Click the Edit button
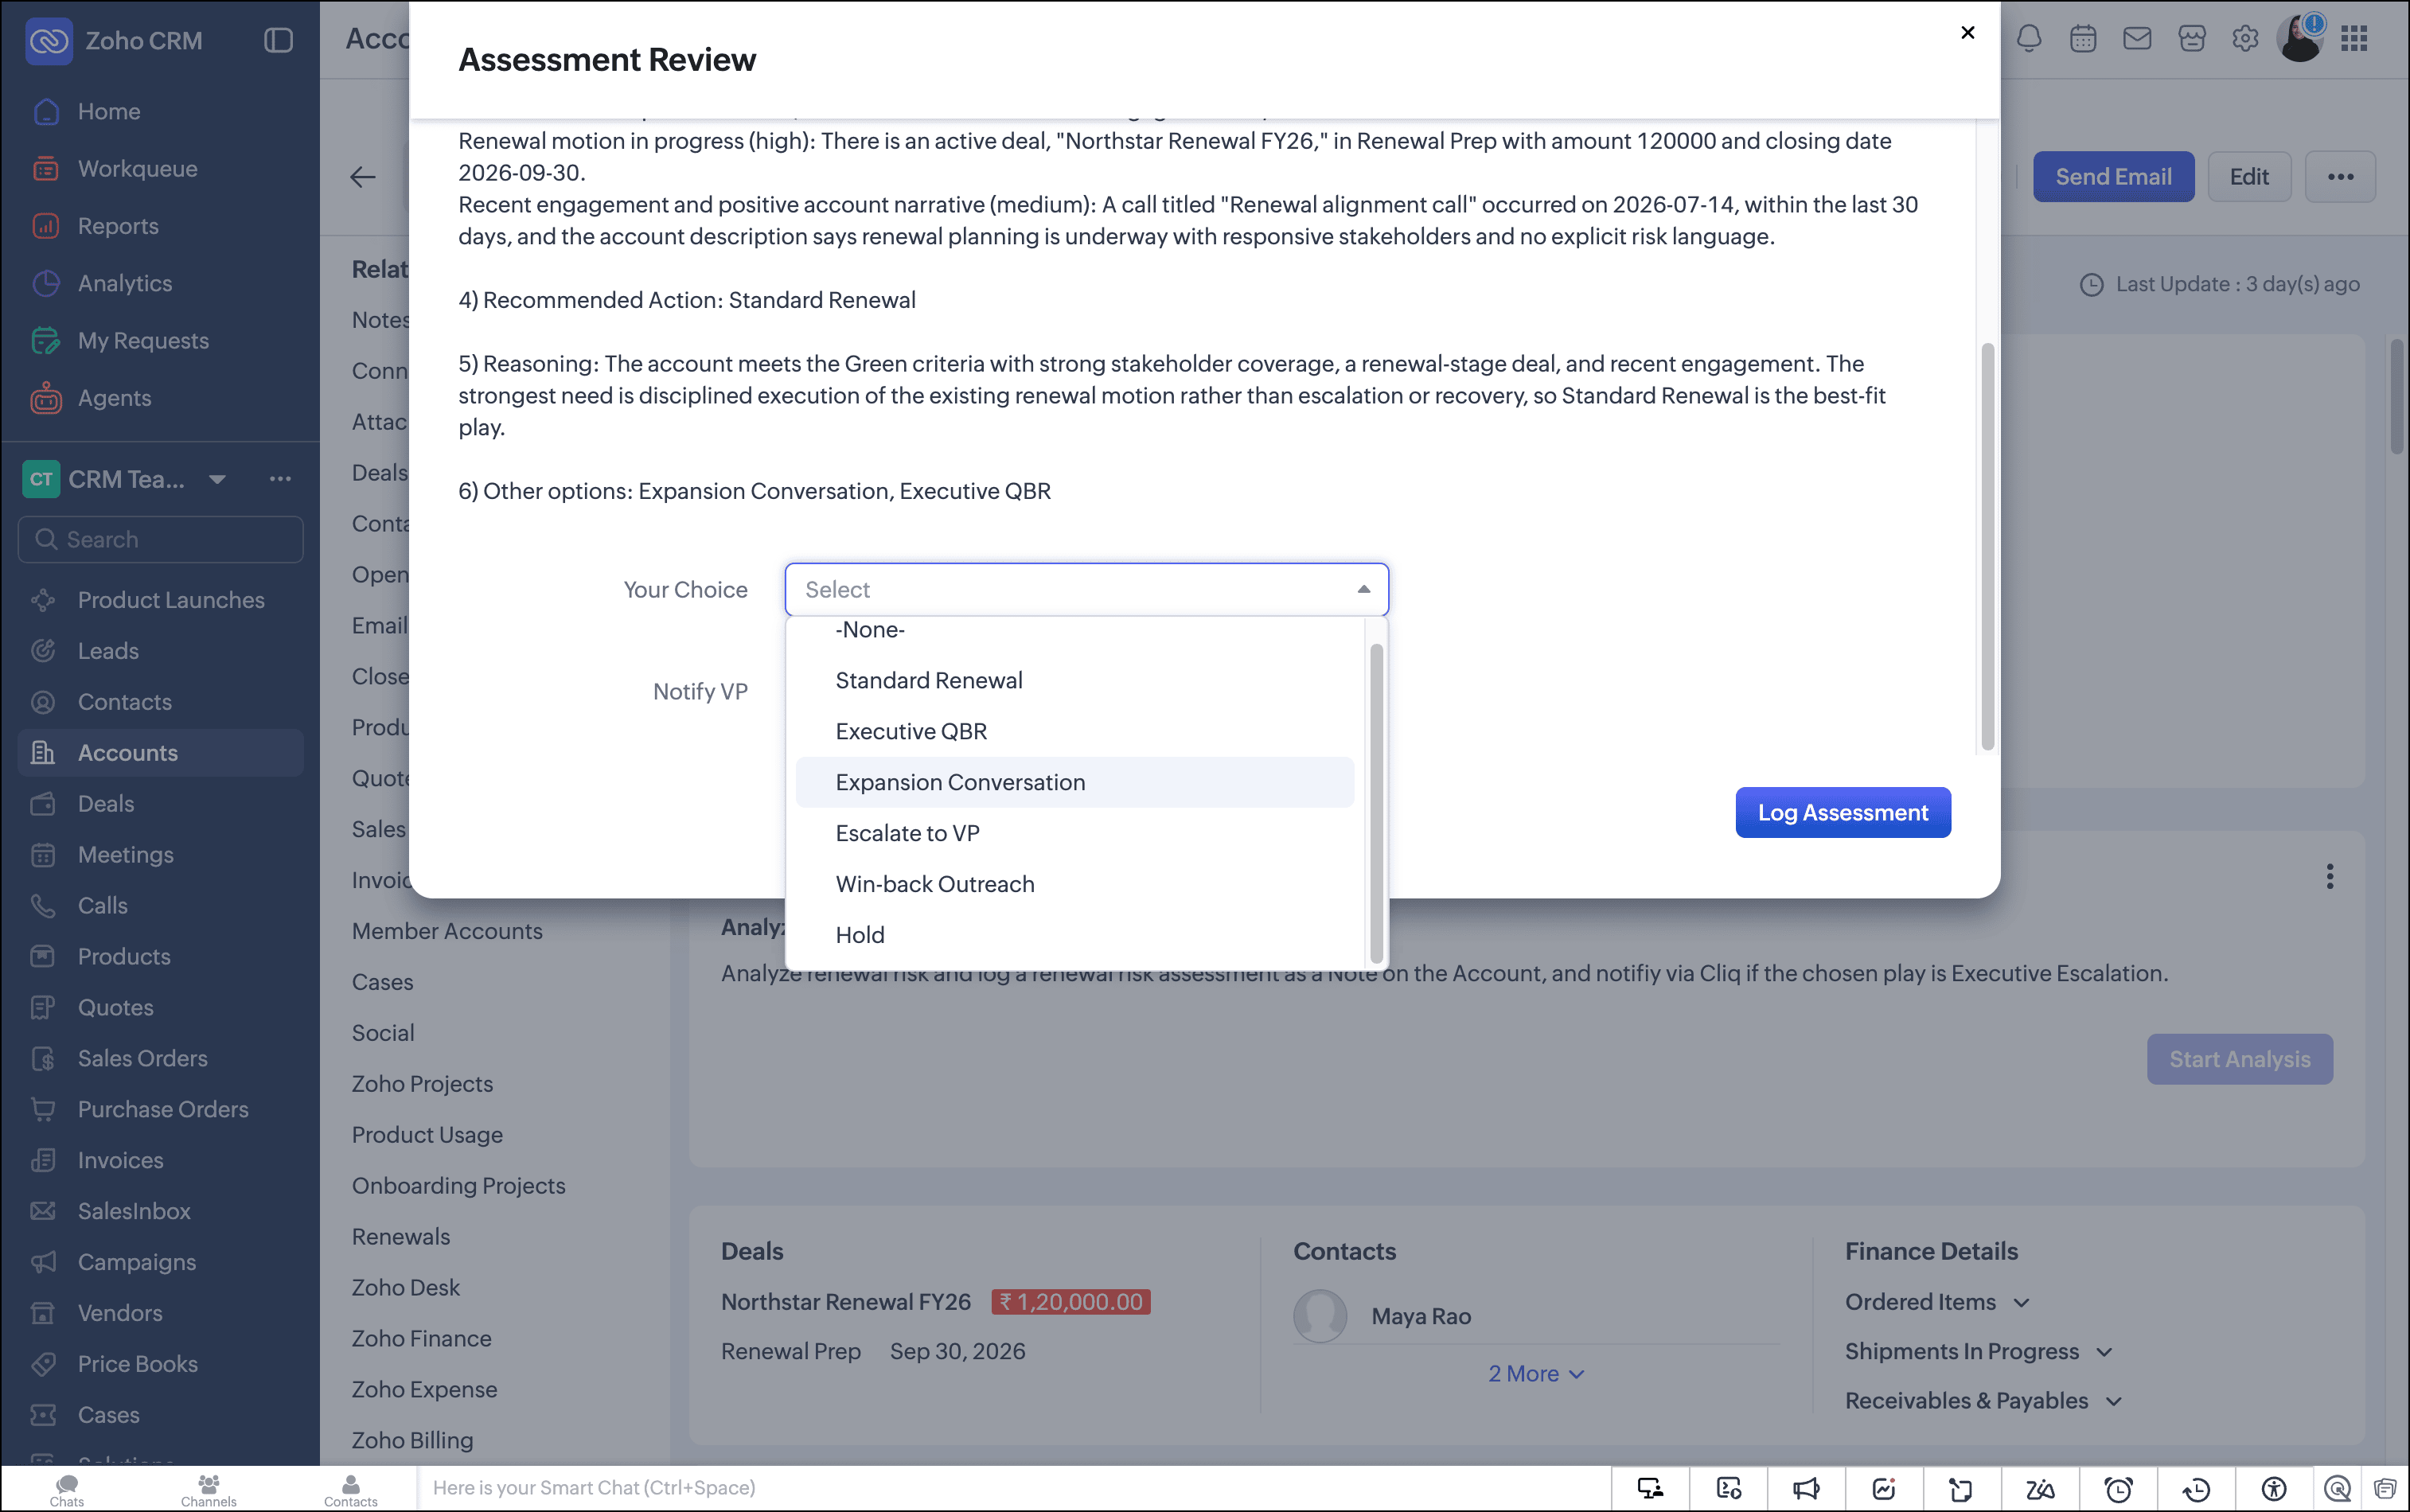 (x=2249, y=177)
